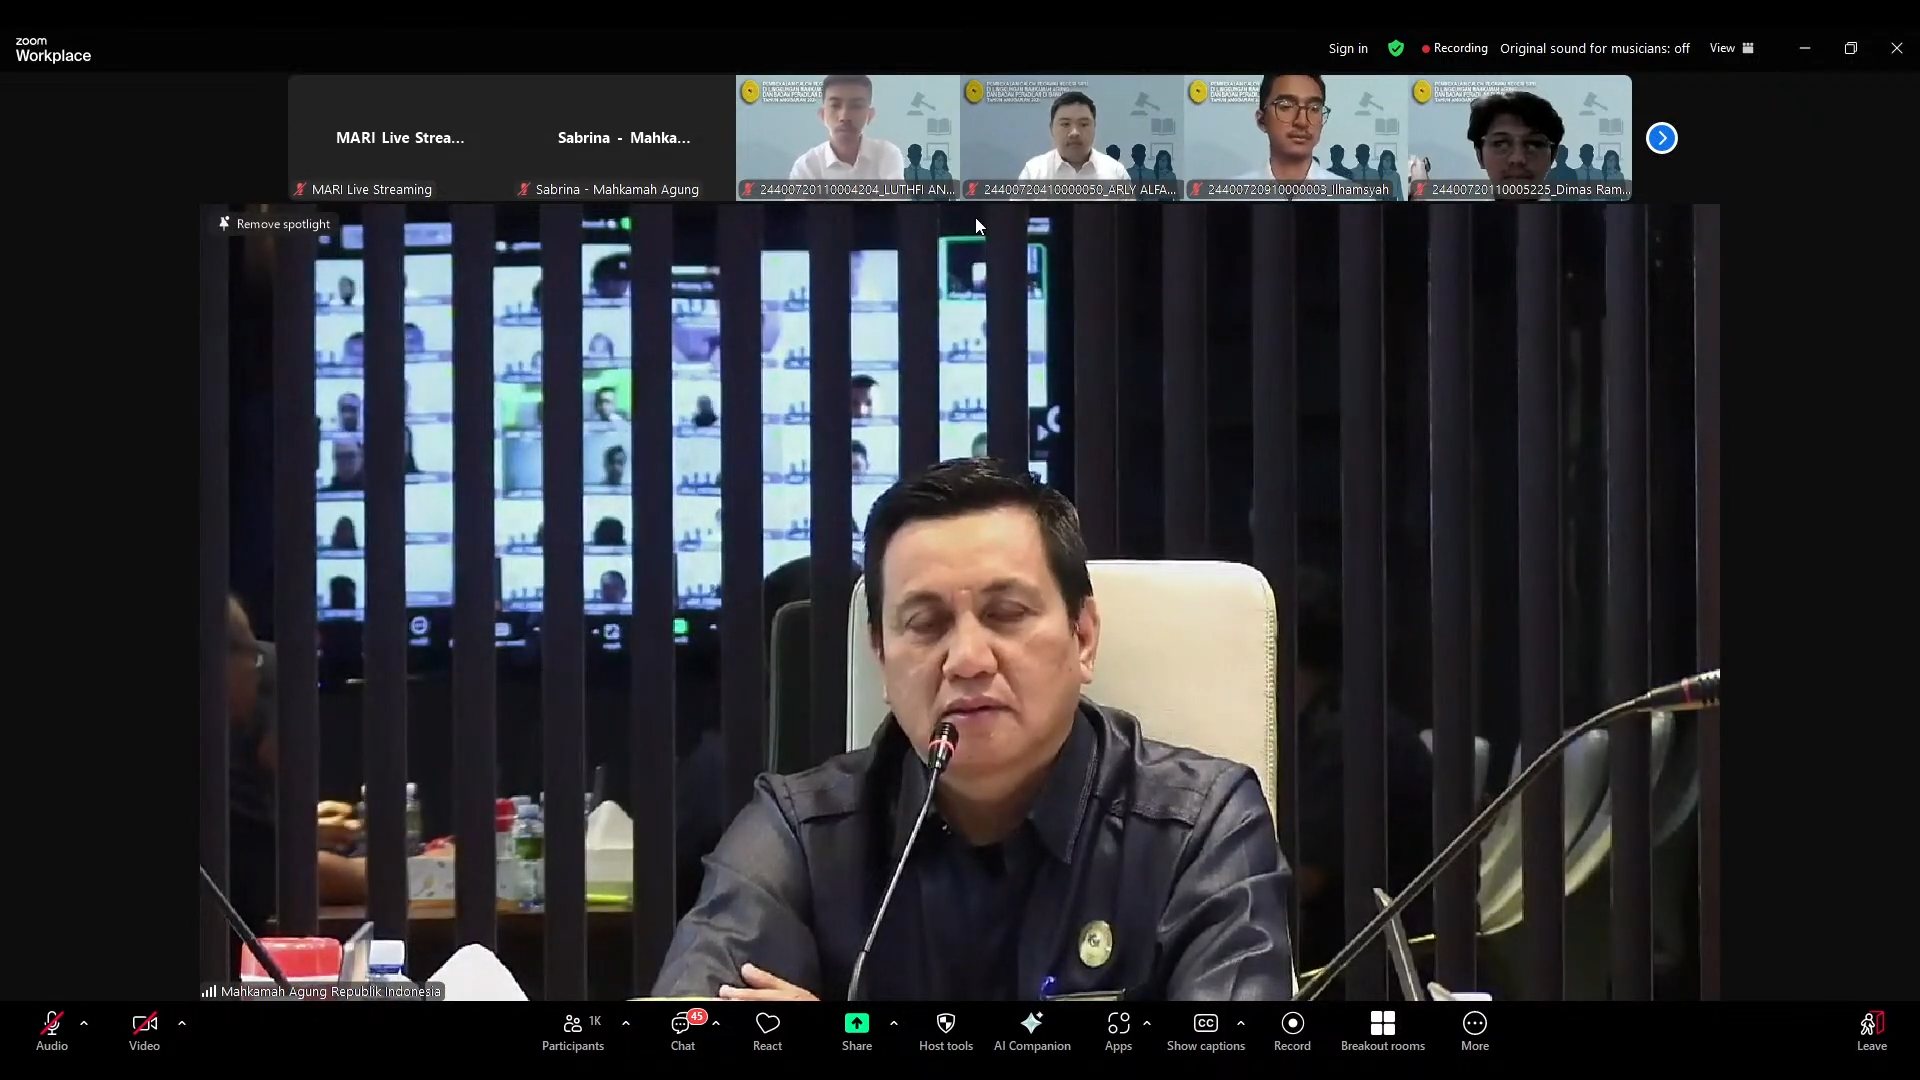Screen dimensions: 1920x1080
Task: Click the Sign in link
Action: click(1347, 48)
